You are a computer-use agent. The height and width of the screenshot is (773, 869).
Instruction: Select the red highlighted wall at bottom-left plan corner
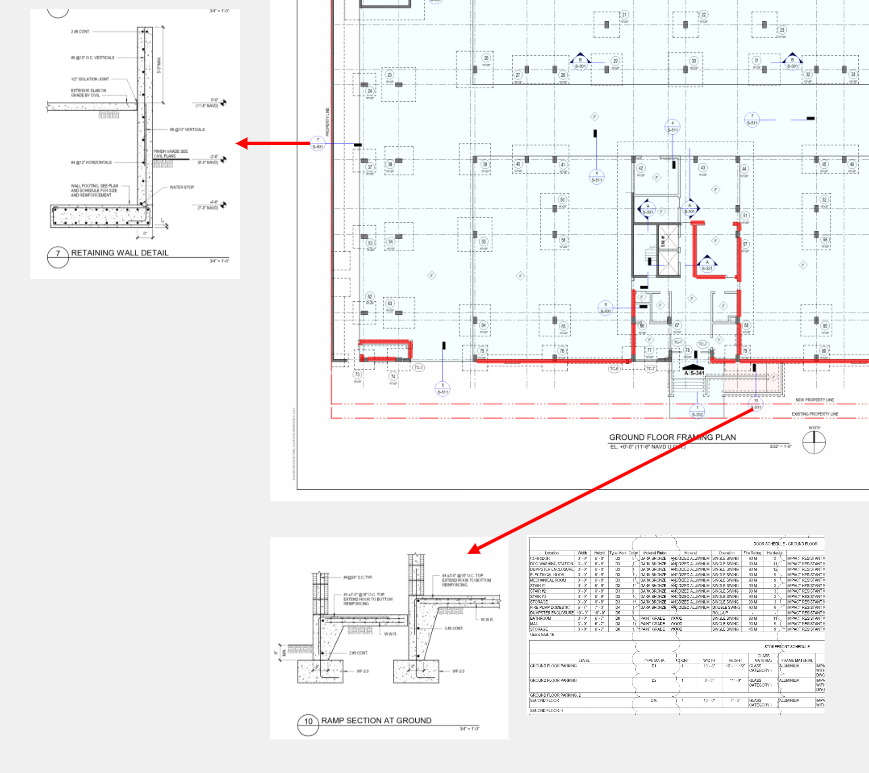tap(385, 350)
